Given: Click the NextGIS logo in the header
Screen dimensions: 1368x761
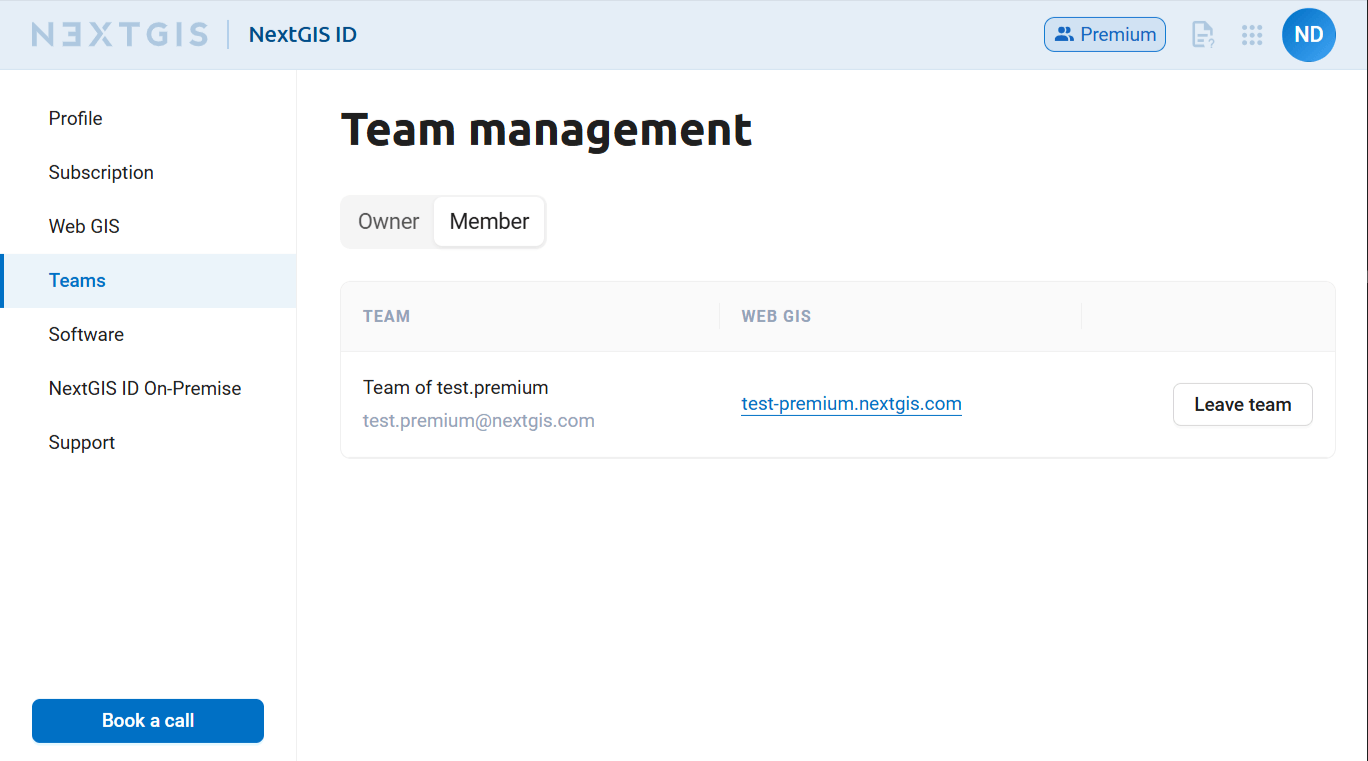Looking at the screenshot, I should coord(120,35).
